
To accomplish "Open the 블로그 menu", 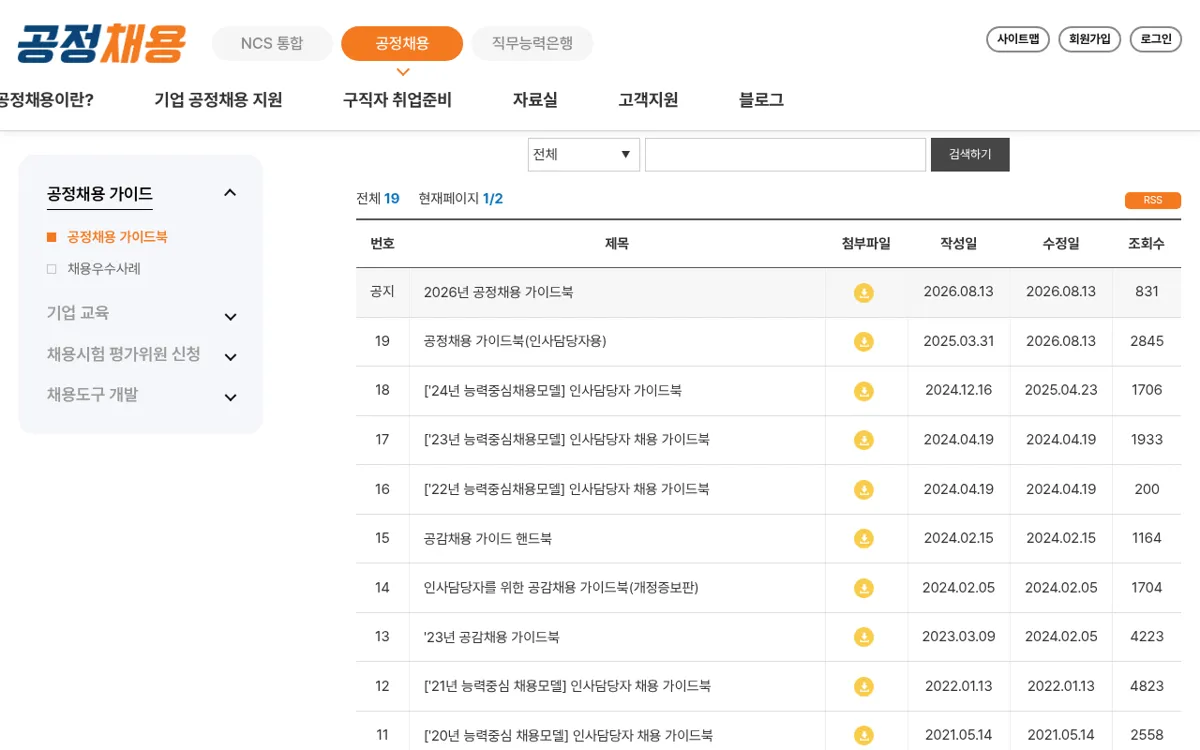I will point(761,100).
